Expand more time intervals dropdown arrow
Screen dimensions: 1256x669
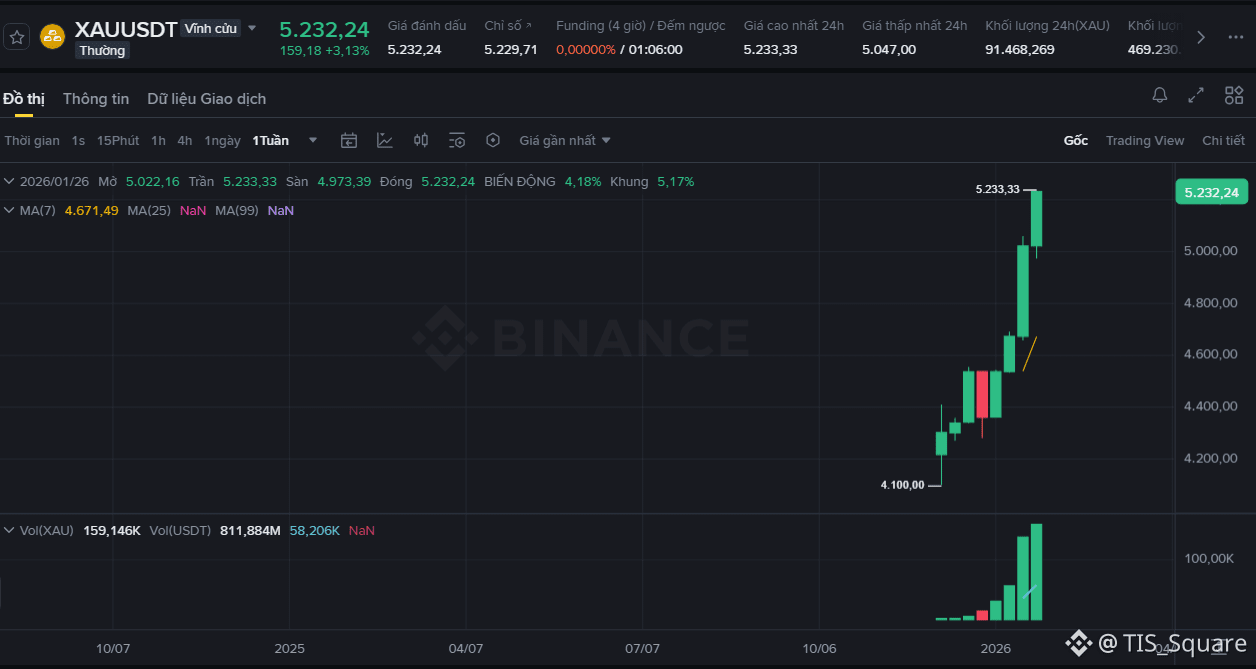point(313,140)
